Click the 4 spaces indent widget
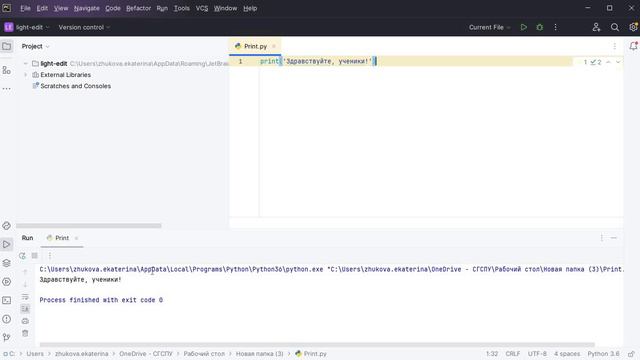 tap(567, 354)
